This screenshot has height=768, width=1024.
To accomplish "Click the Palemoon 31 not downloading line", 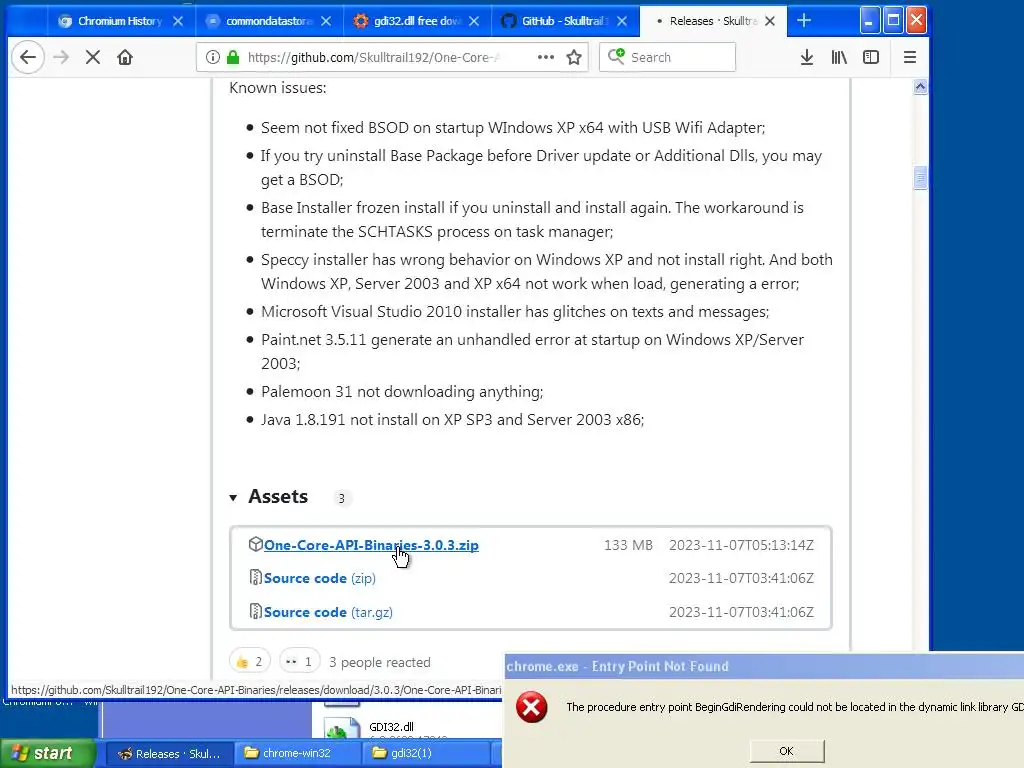I will [402, 392].
